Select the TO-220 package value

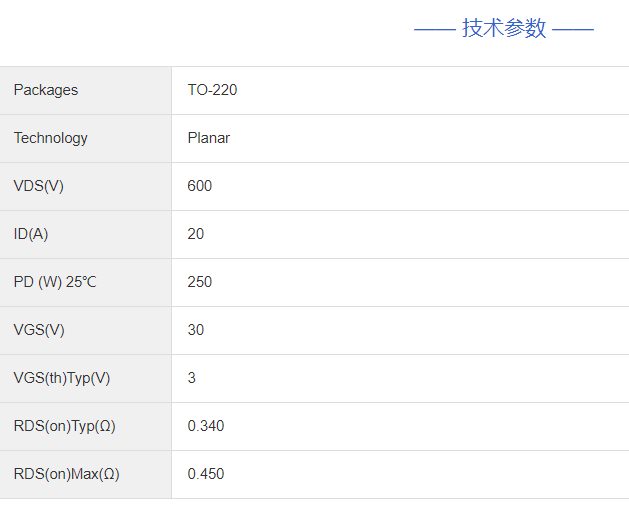tap(212, 90)
